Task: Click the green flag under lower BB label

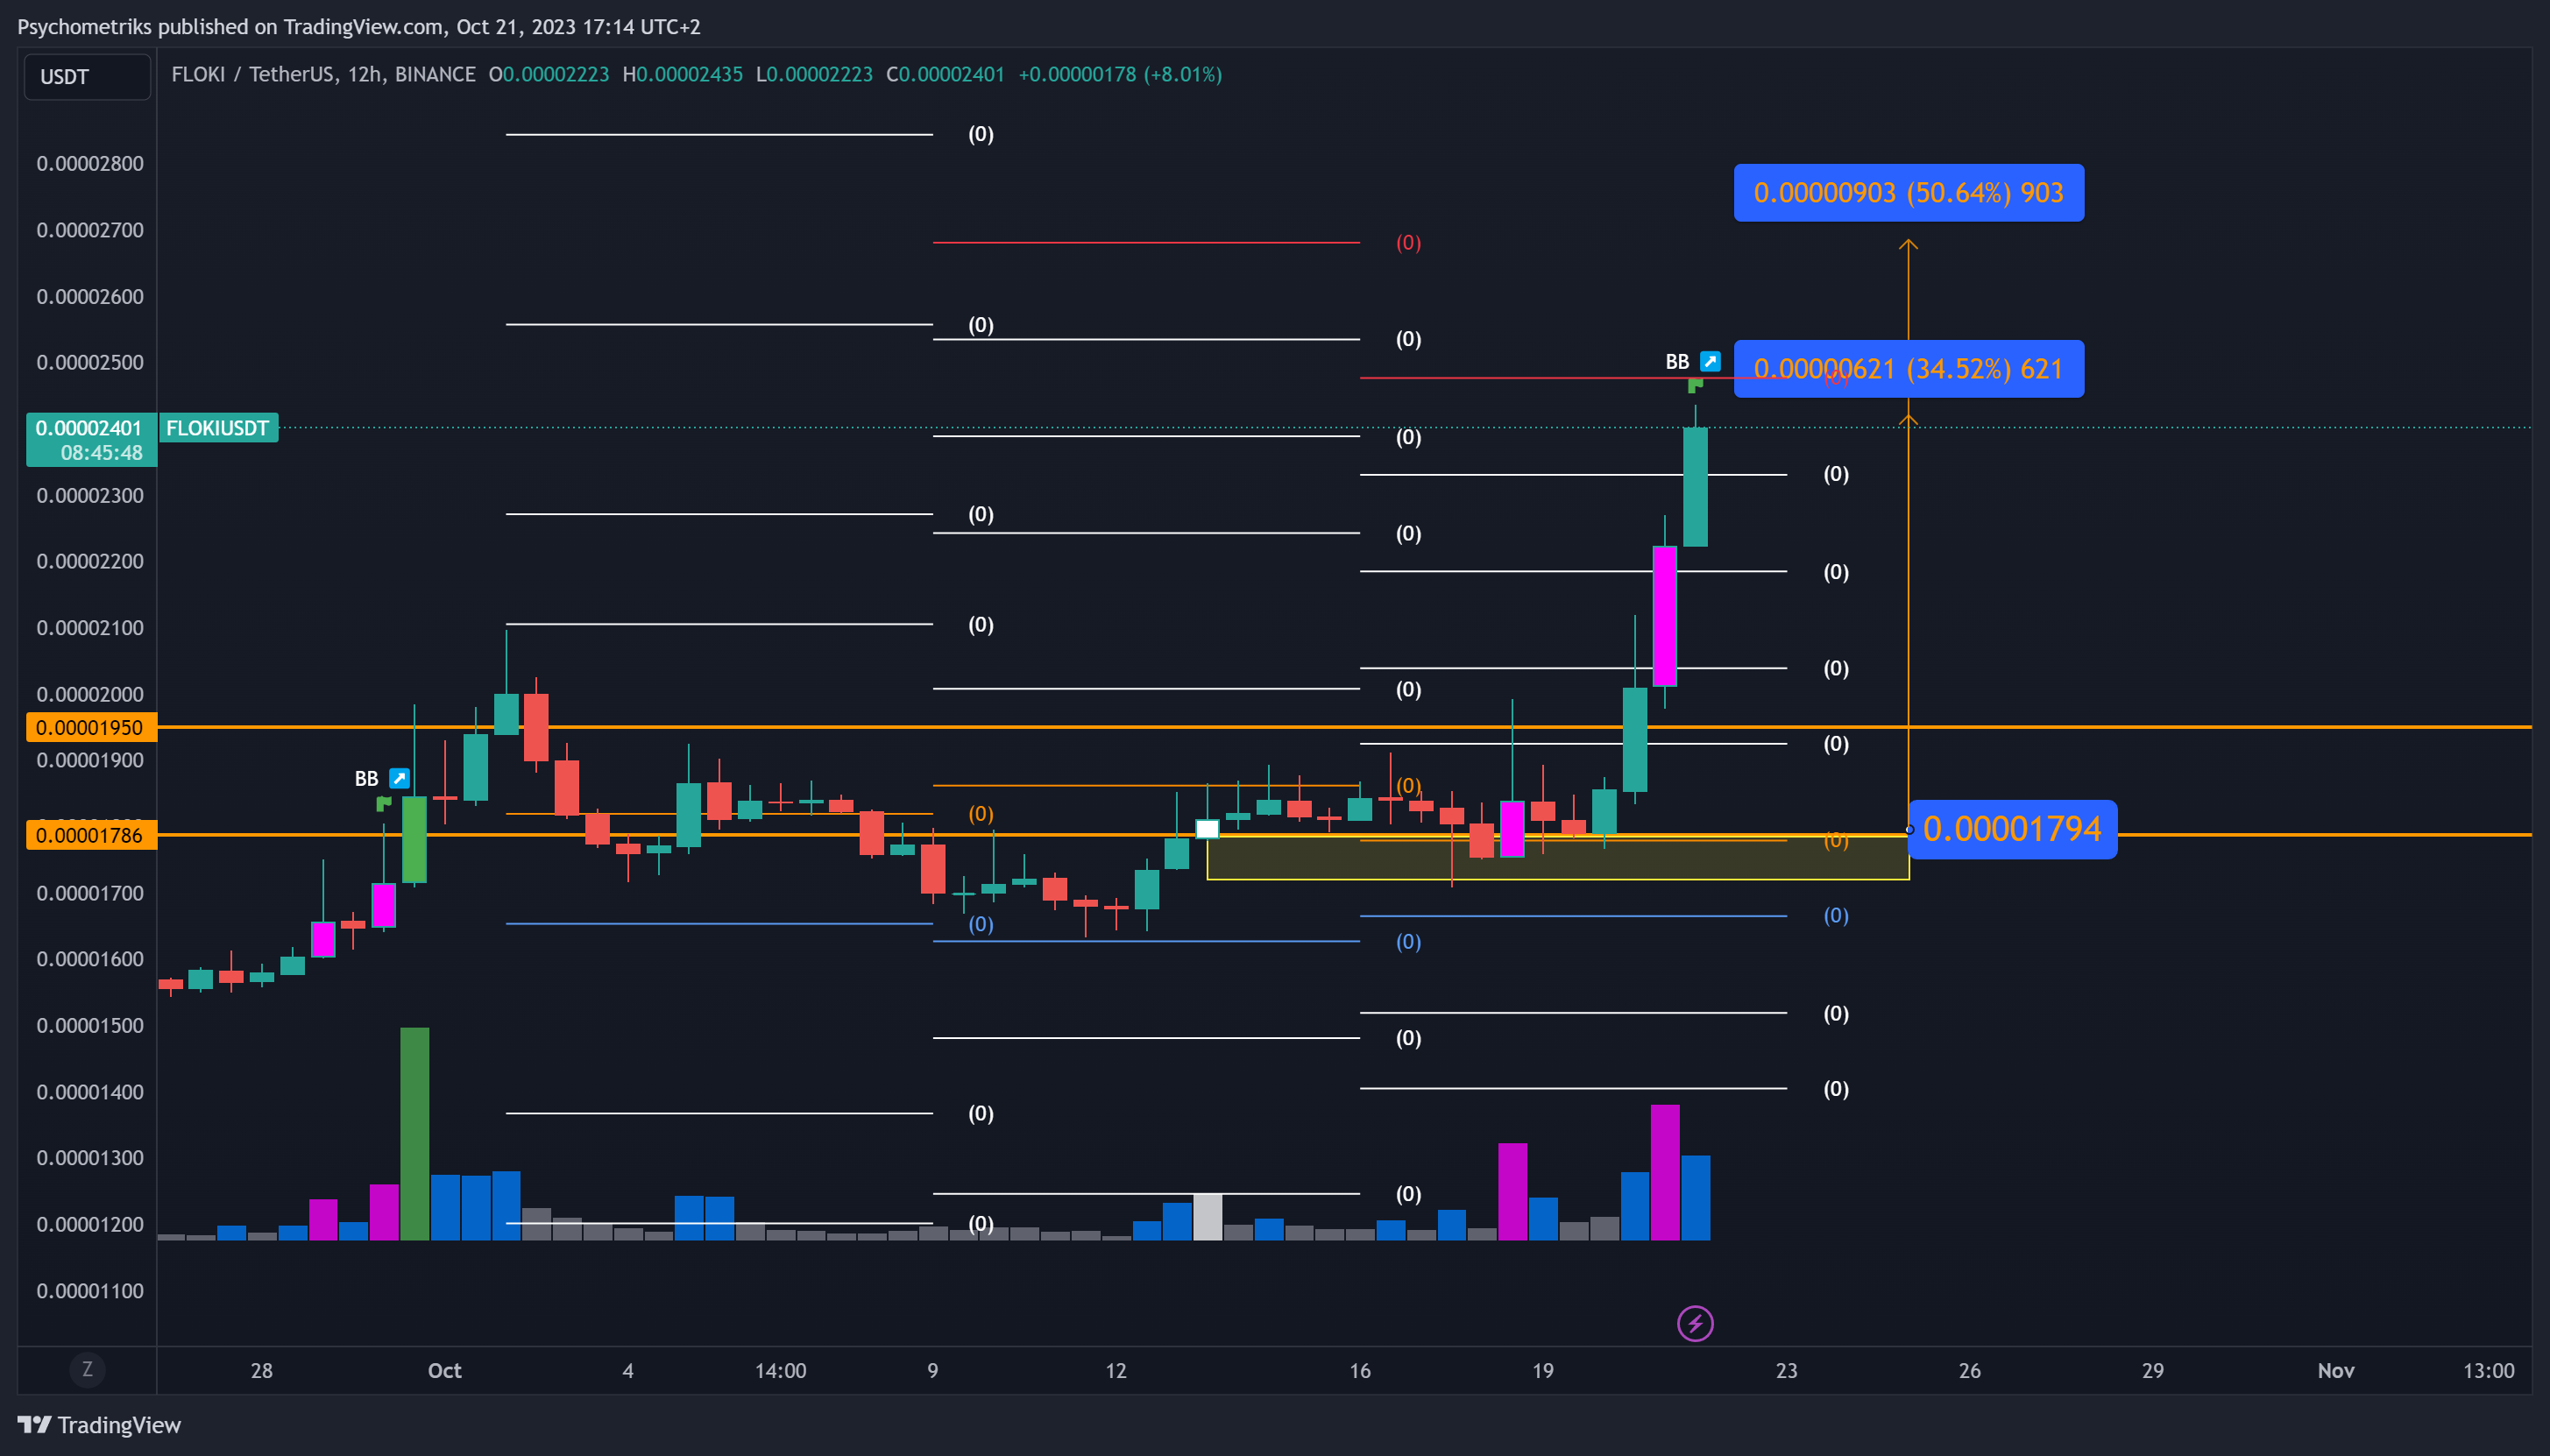Action: coord(383,803)
